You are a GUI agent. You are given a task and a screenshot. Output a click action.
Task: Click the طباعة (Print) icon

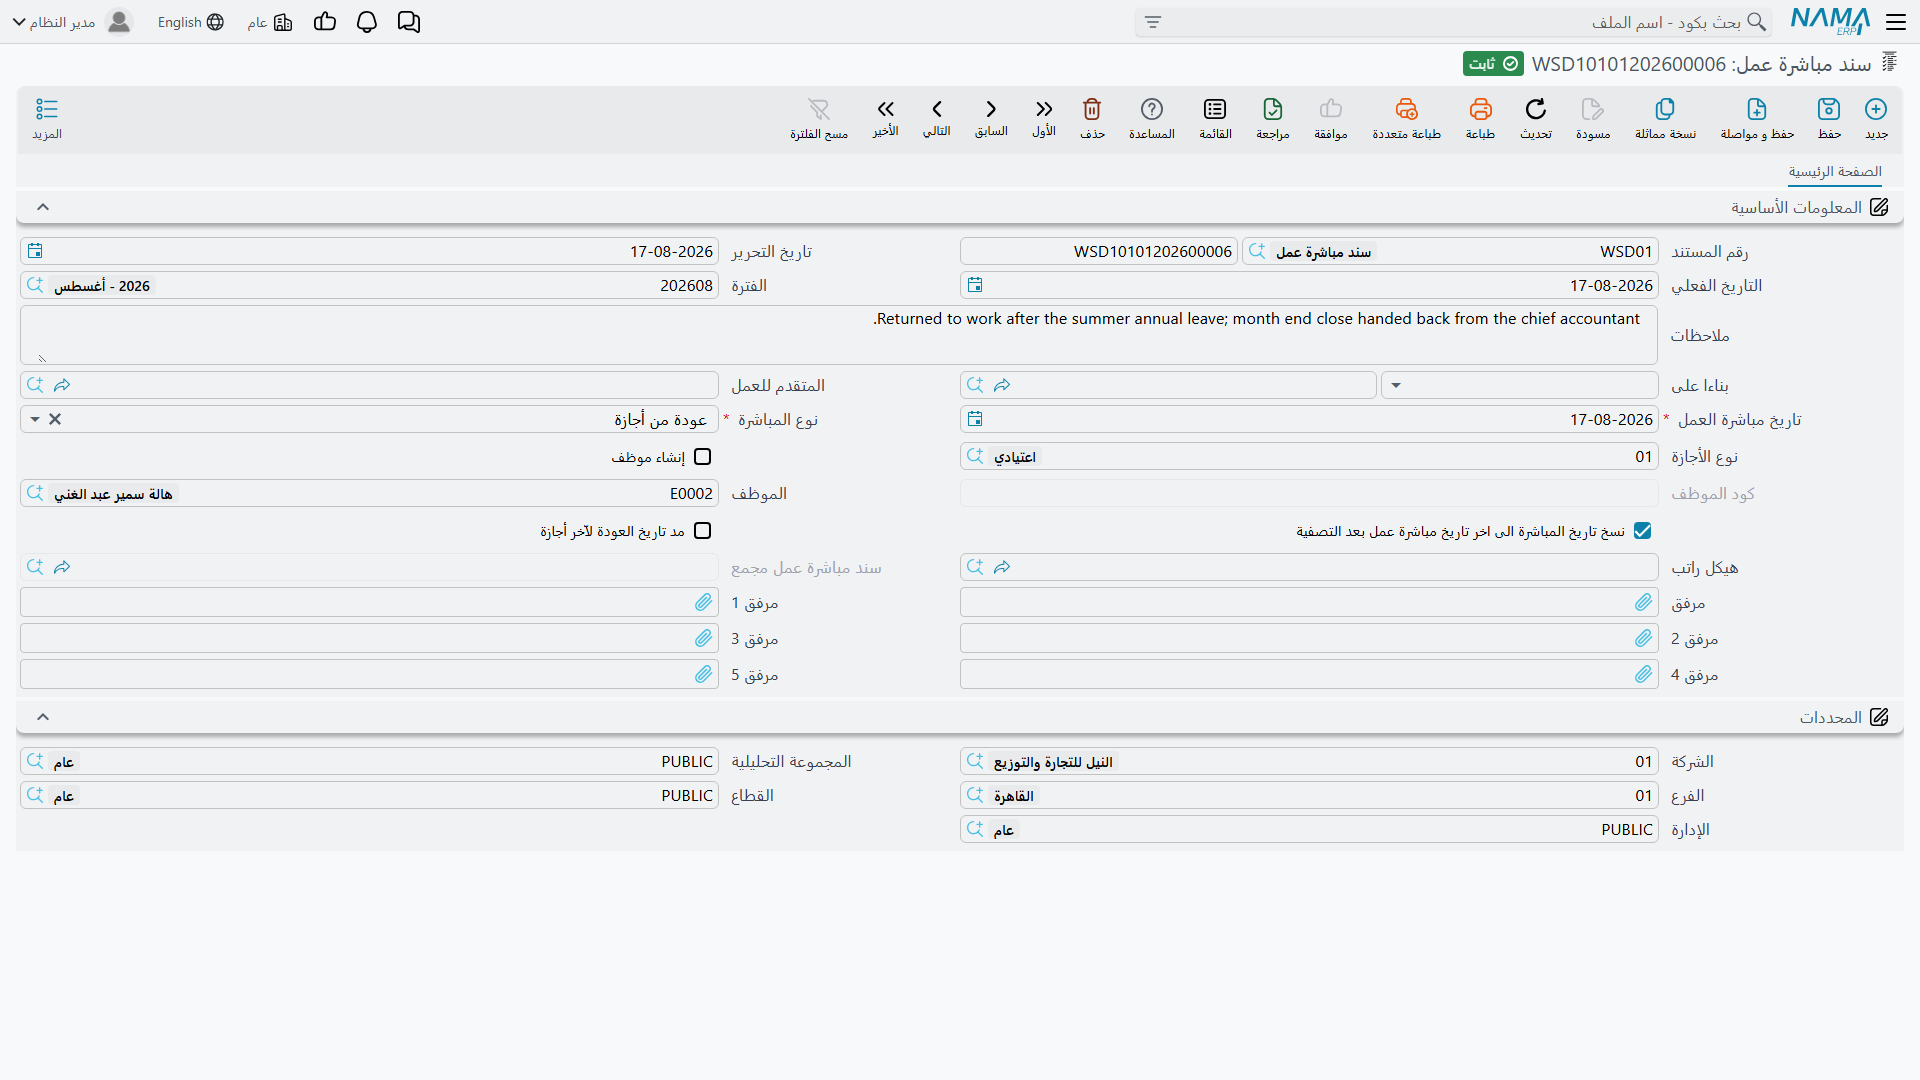click(1481, 109)
